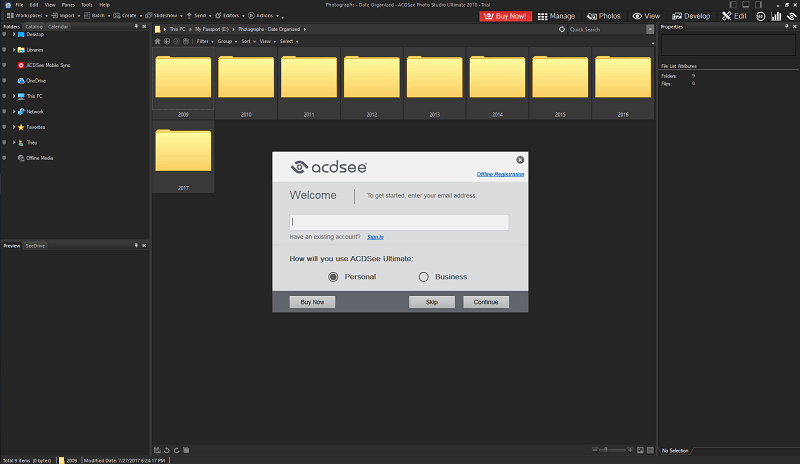Click the rotate left icon at bottom toolbar

point(167,450)
